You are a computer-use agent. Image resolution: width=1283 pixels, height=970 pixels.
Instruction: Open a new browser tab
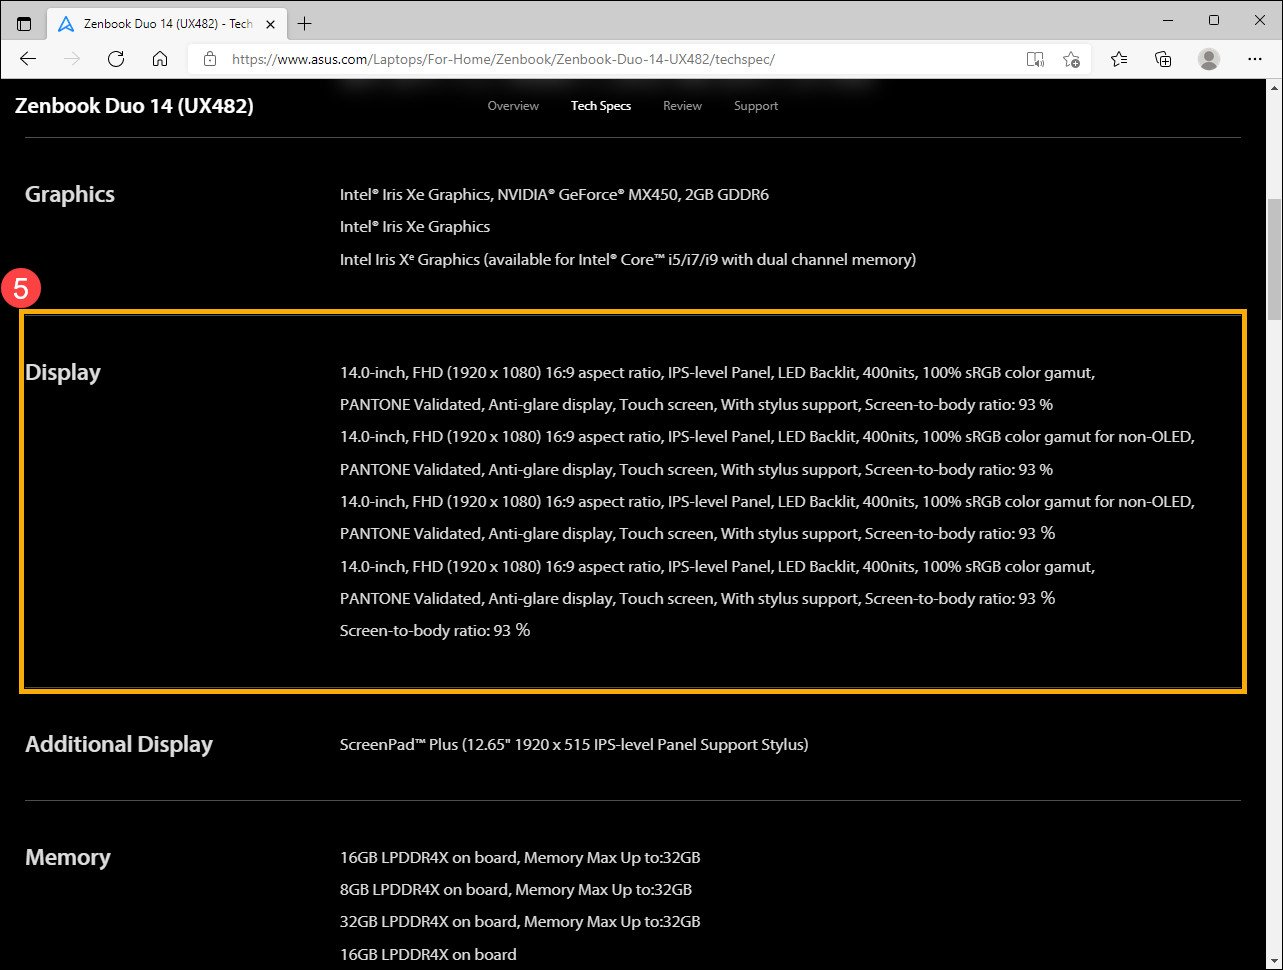click(305, 23)
